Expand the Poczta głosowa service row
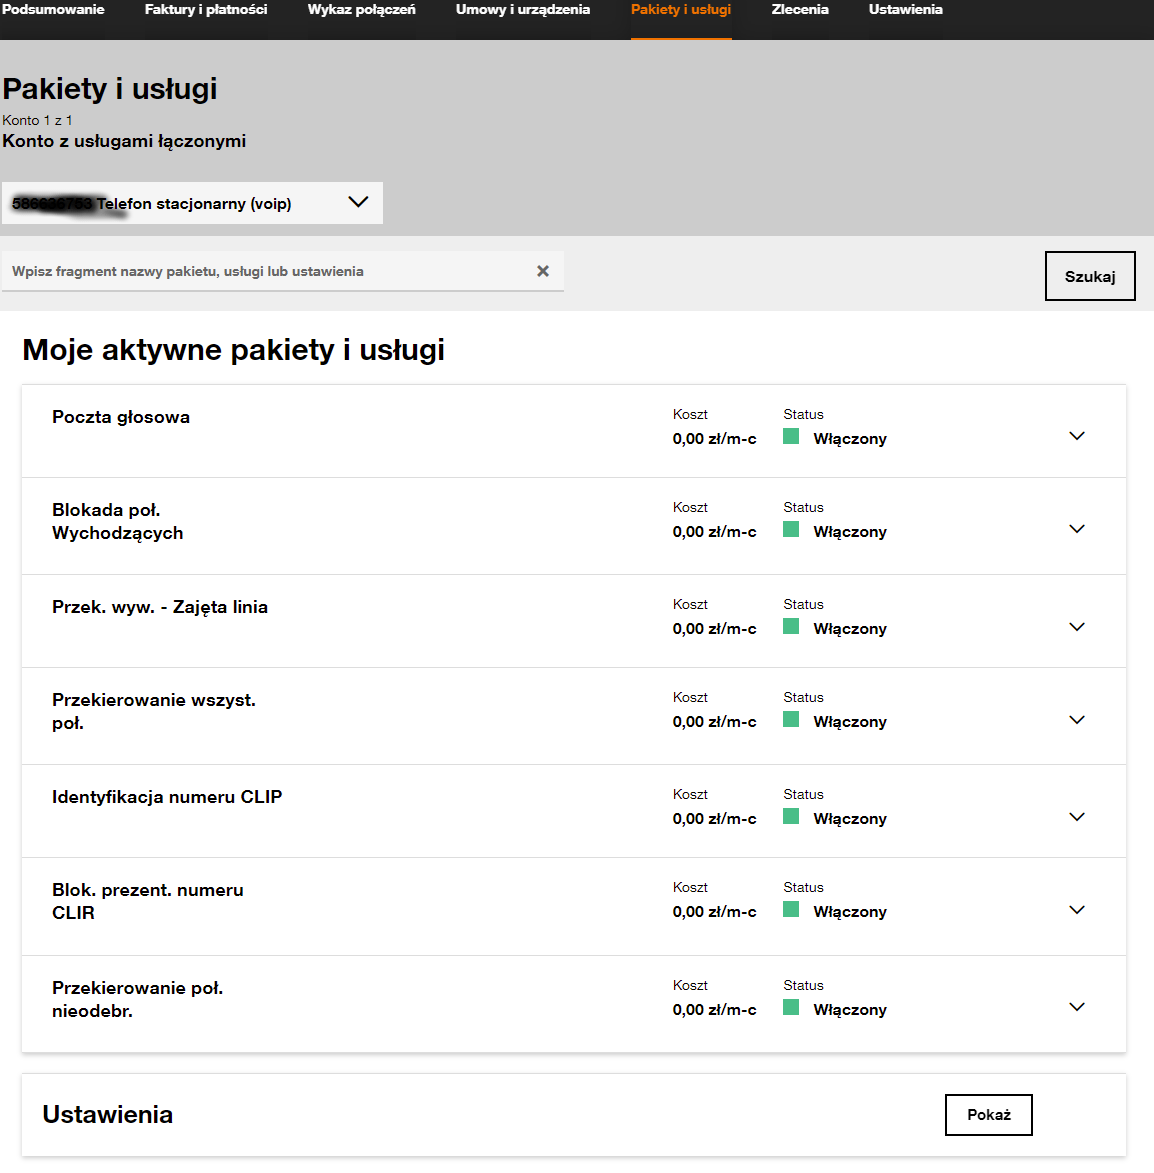 [x=1077, y=436]
